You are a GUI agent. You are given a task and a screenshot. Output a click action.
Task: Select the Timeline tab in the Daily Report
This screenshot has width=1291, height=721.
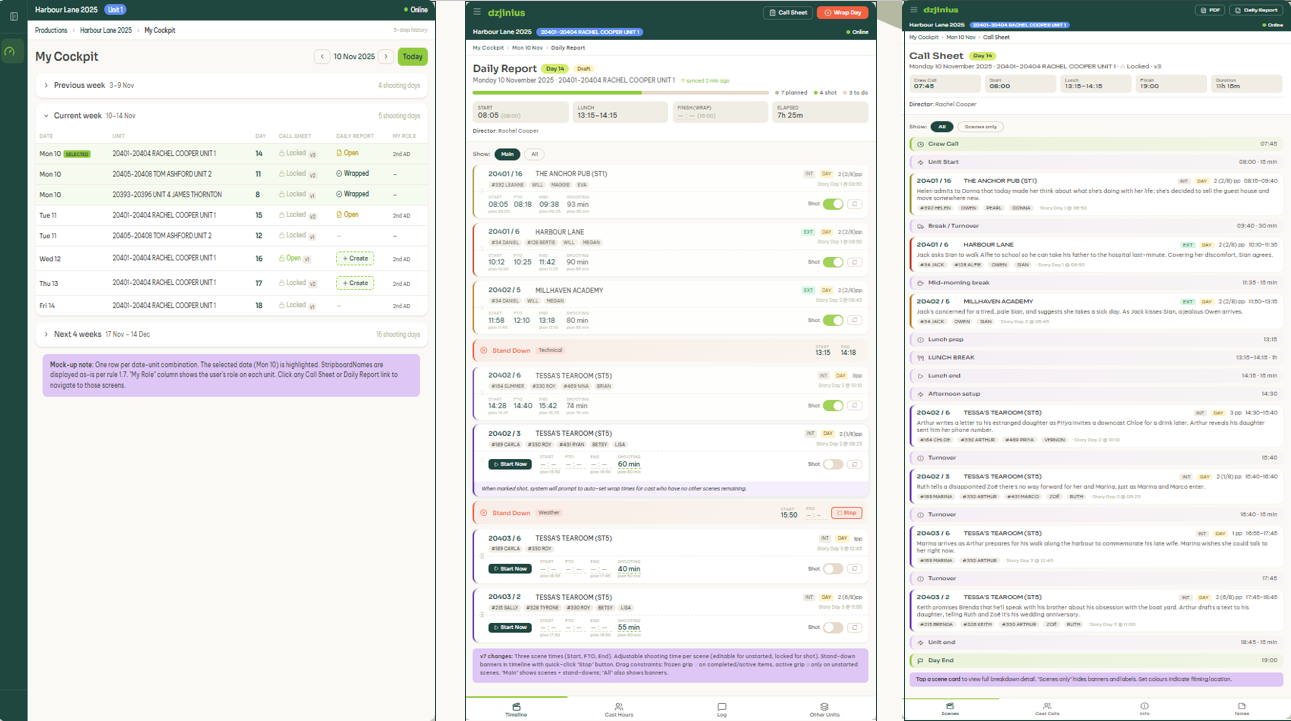click(x=516, y=710)
